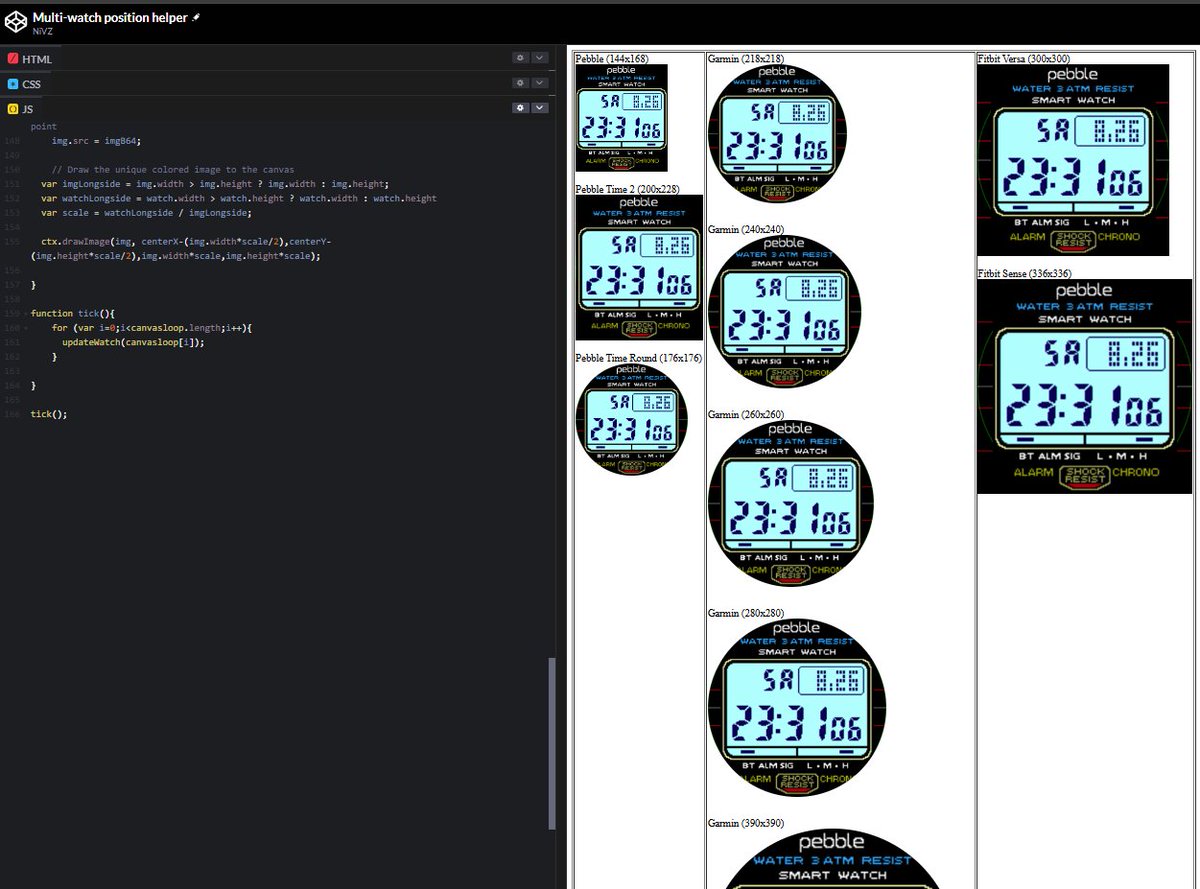The height and width of the screenshot is (889, 1200).
Task: Click the label Pebble Time 2 (200x228)
Action: (x=625, y=189)
